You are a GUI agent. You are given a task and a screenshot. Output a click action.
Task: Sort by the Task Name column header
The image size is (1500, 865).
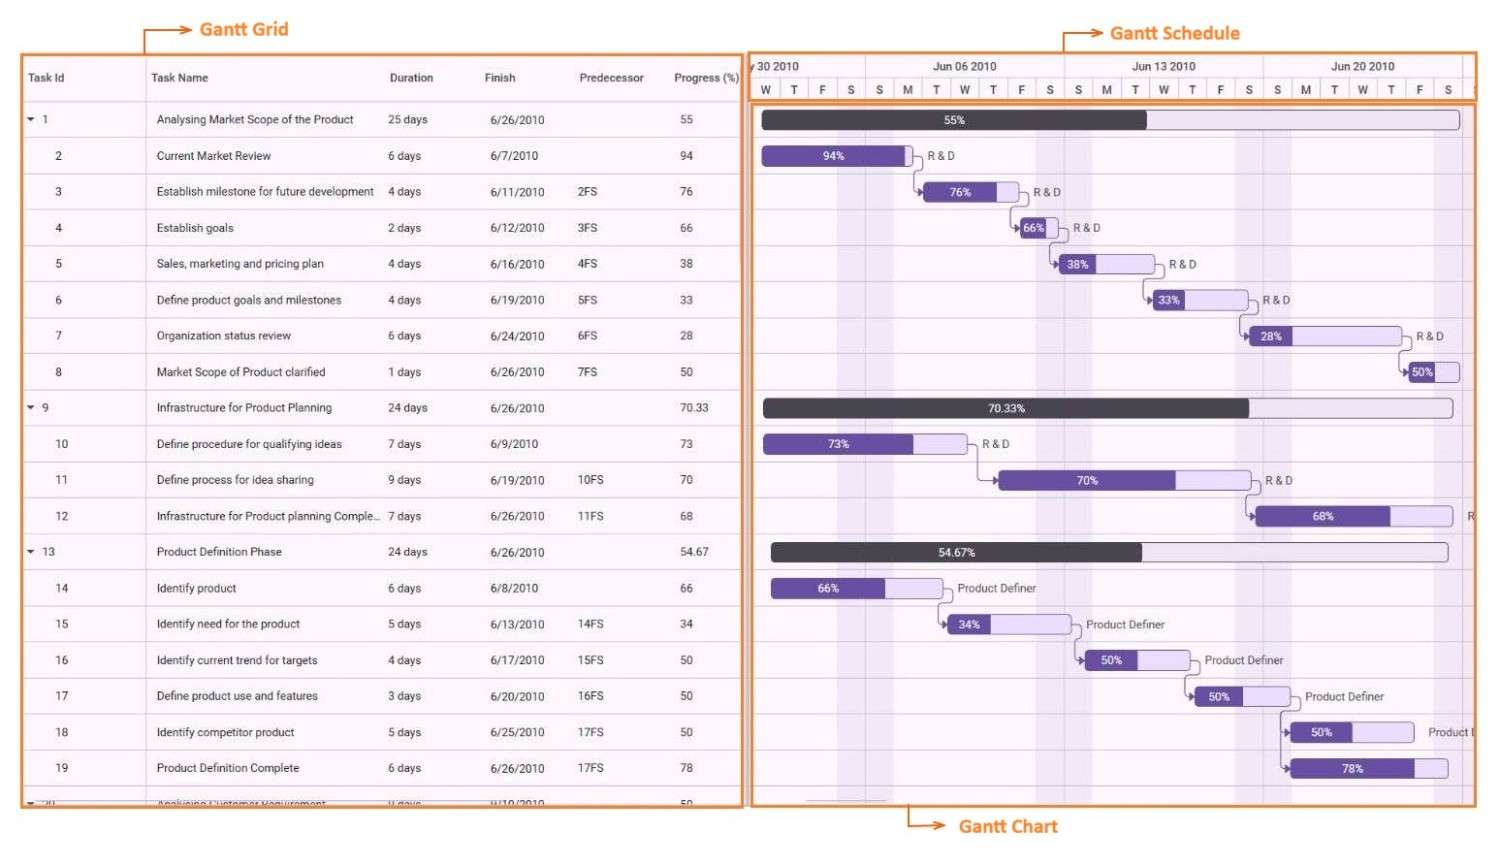coord(180,78)
